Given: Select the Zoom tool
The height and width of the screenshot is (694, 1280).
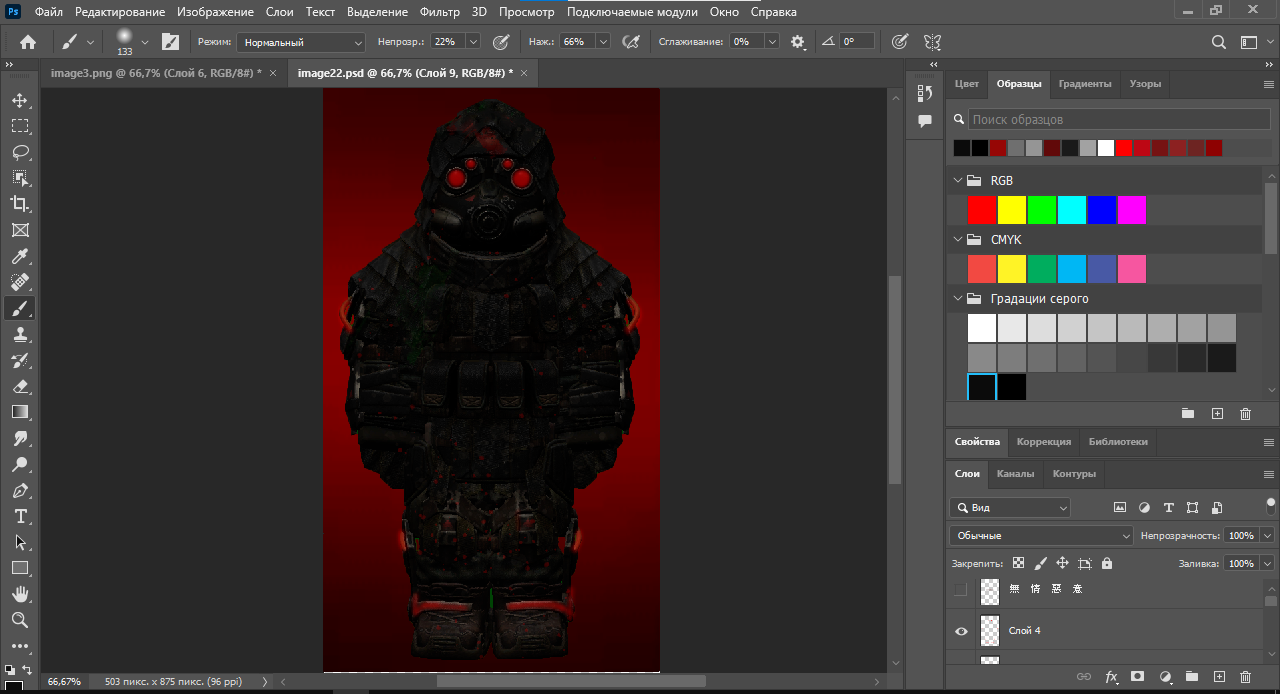Looking at the screenshot, I should [x=19, y=620].
